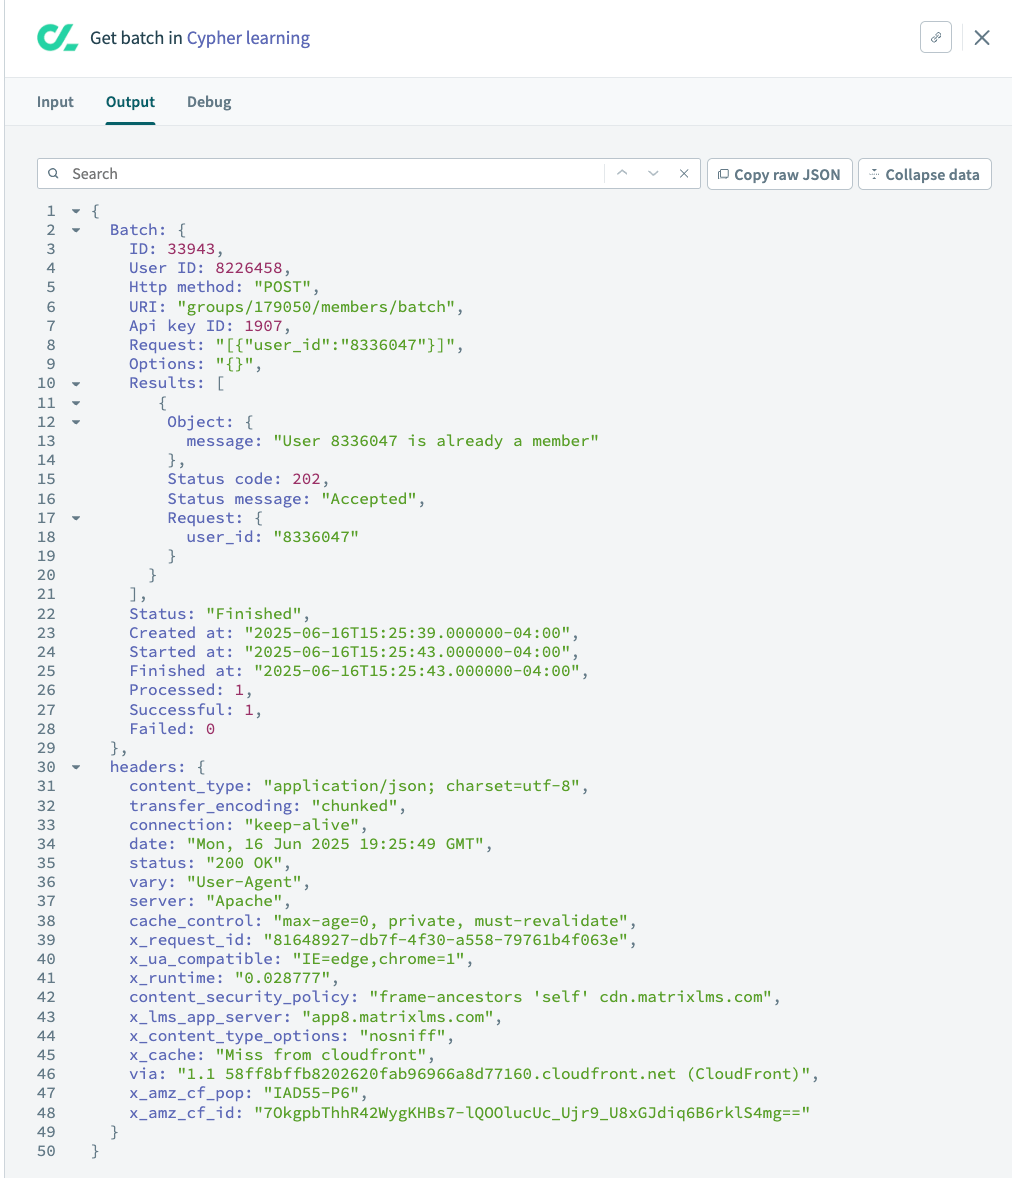Image resolution: width=1012 pixels, height=1178 pixels.
Task: Click status value "200 OK"
Action: click(x=244, y=863)
